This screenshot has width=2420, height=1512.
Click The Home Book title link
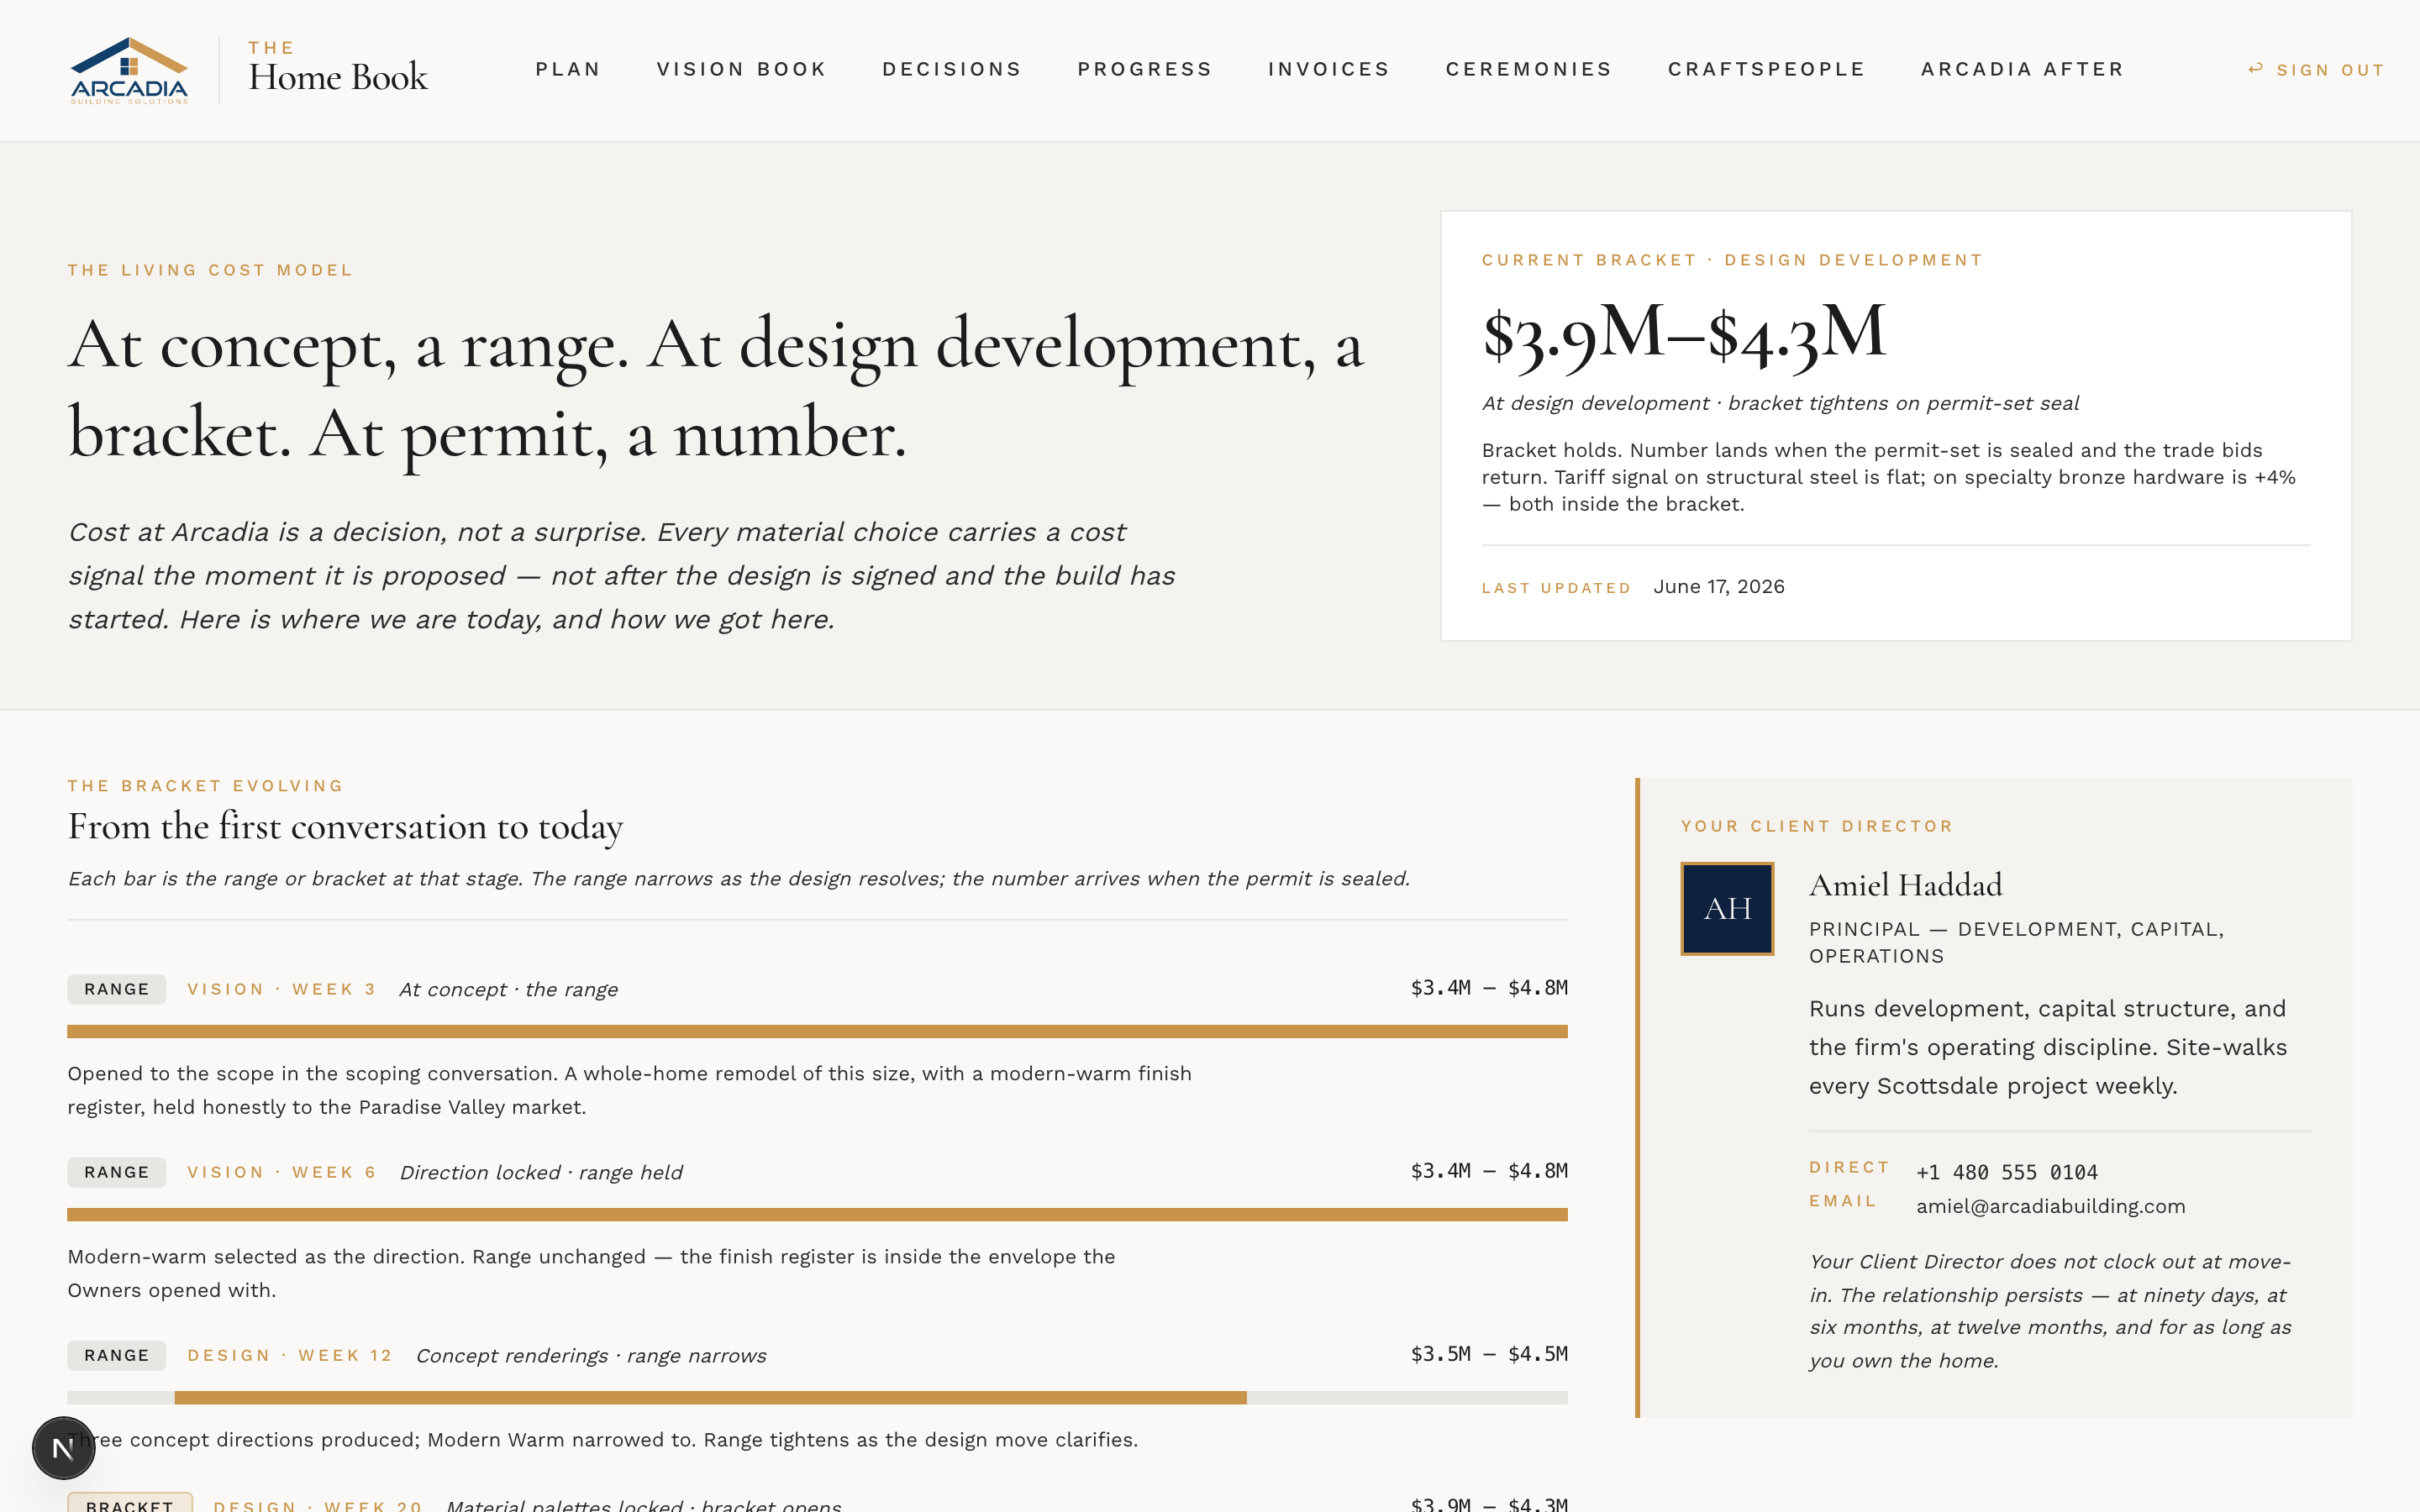coord(338,68)
